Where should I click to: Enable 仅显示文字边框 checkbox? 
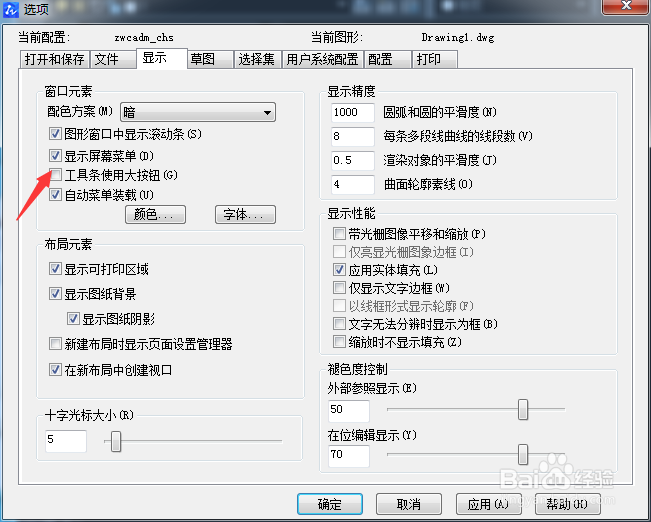tap(339, 288)
